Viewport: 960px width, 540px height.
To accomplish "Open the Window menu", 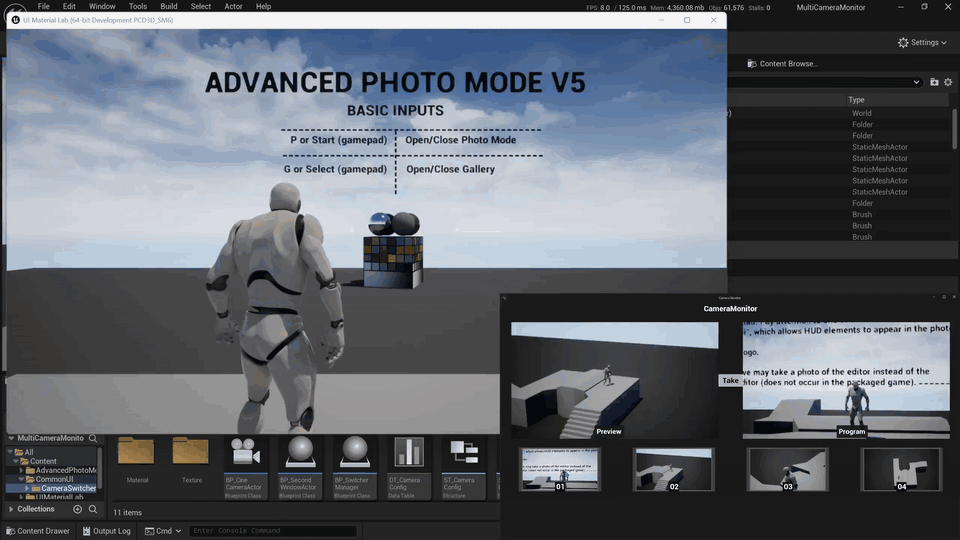I will (x=102, y=6).
